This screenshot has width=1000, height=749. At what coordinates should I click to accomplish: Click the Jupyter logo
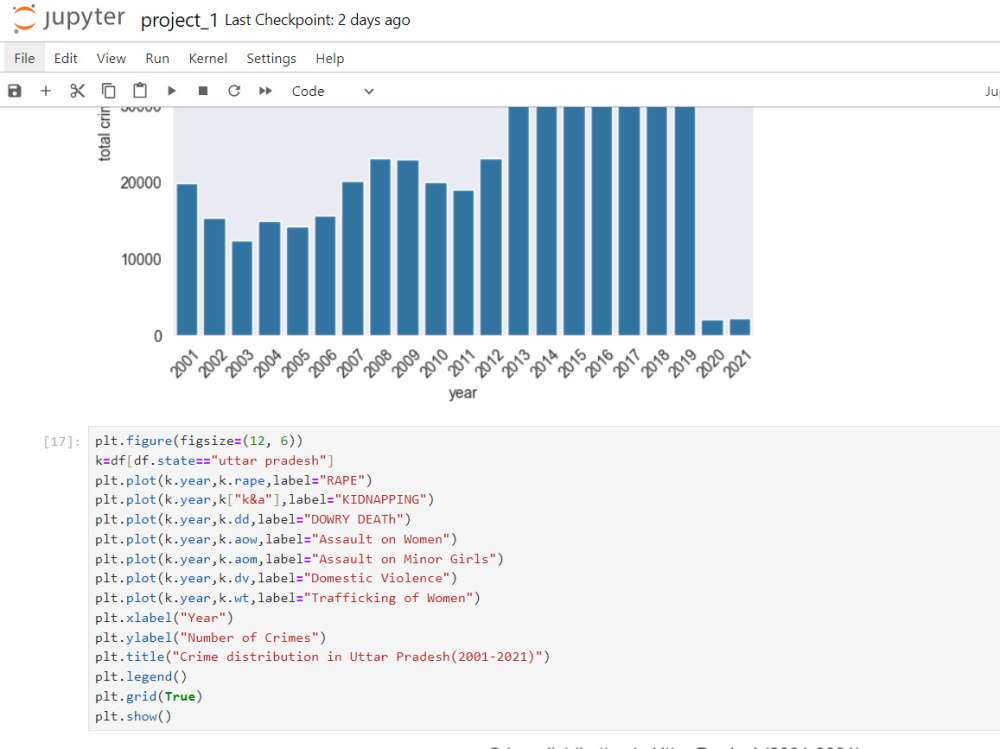click(x=69, y=18)
